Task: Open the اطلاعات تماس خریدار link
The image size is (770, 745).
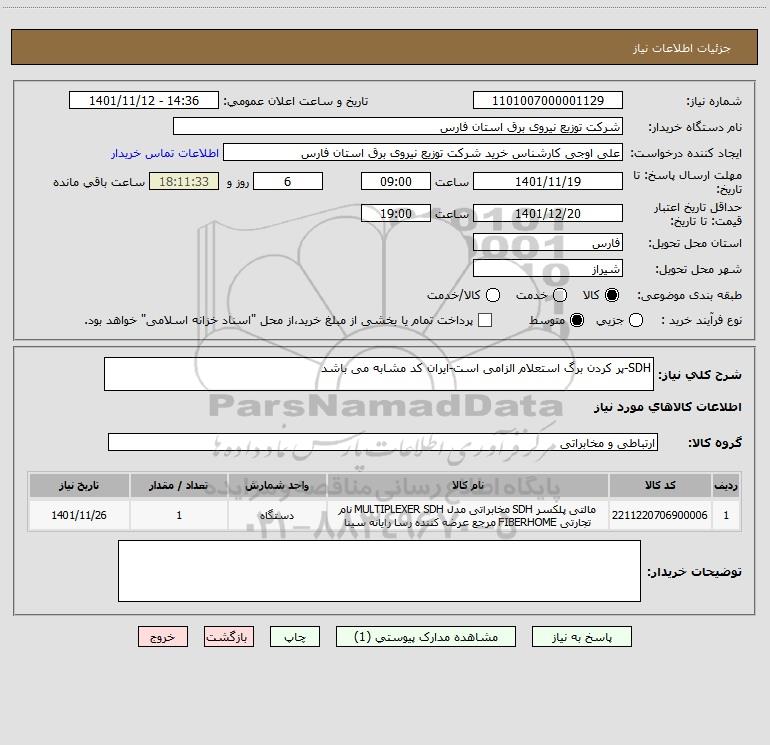Action: tap(165, 153)
